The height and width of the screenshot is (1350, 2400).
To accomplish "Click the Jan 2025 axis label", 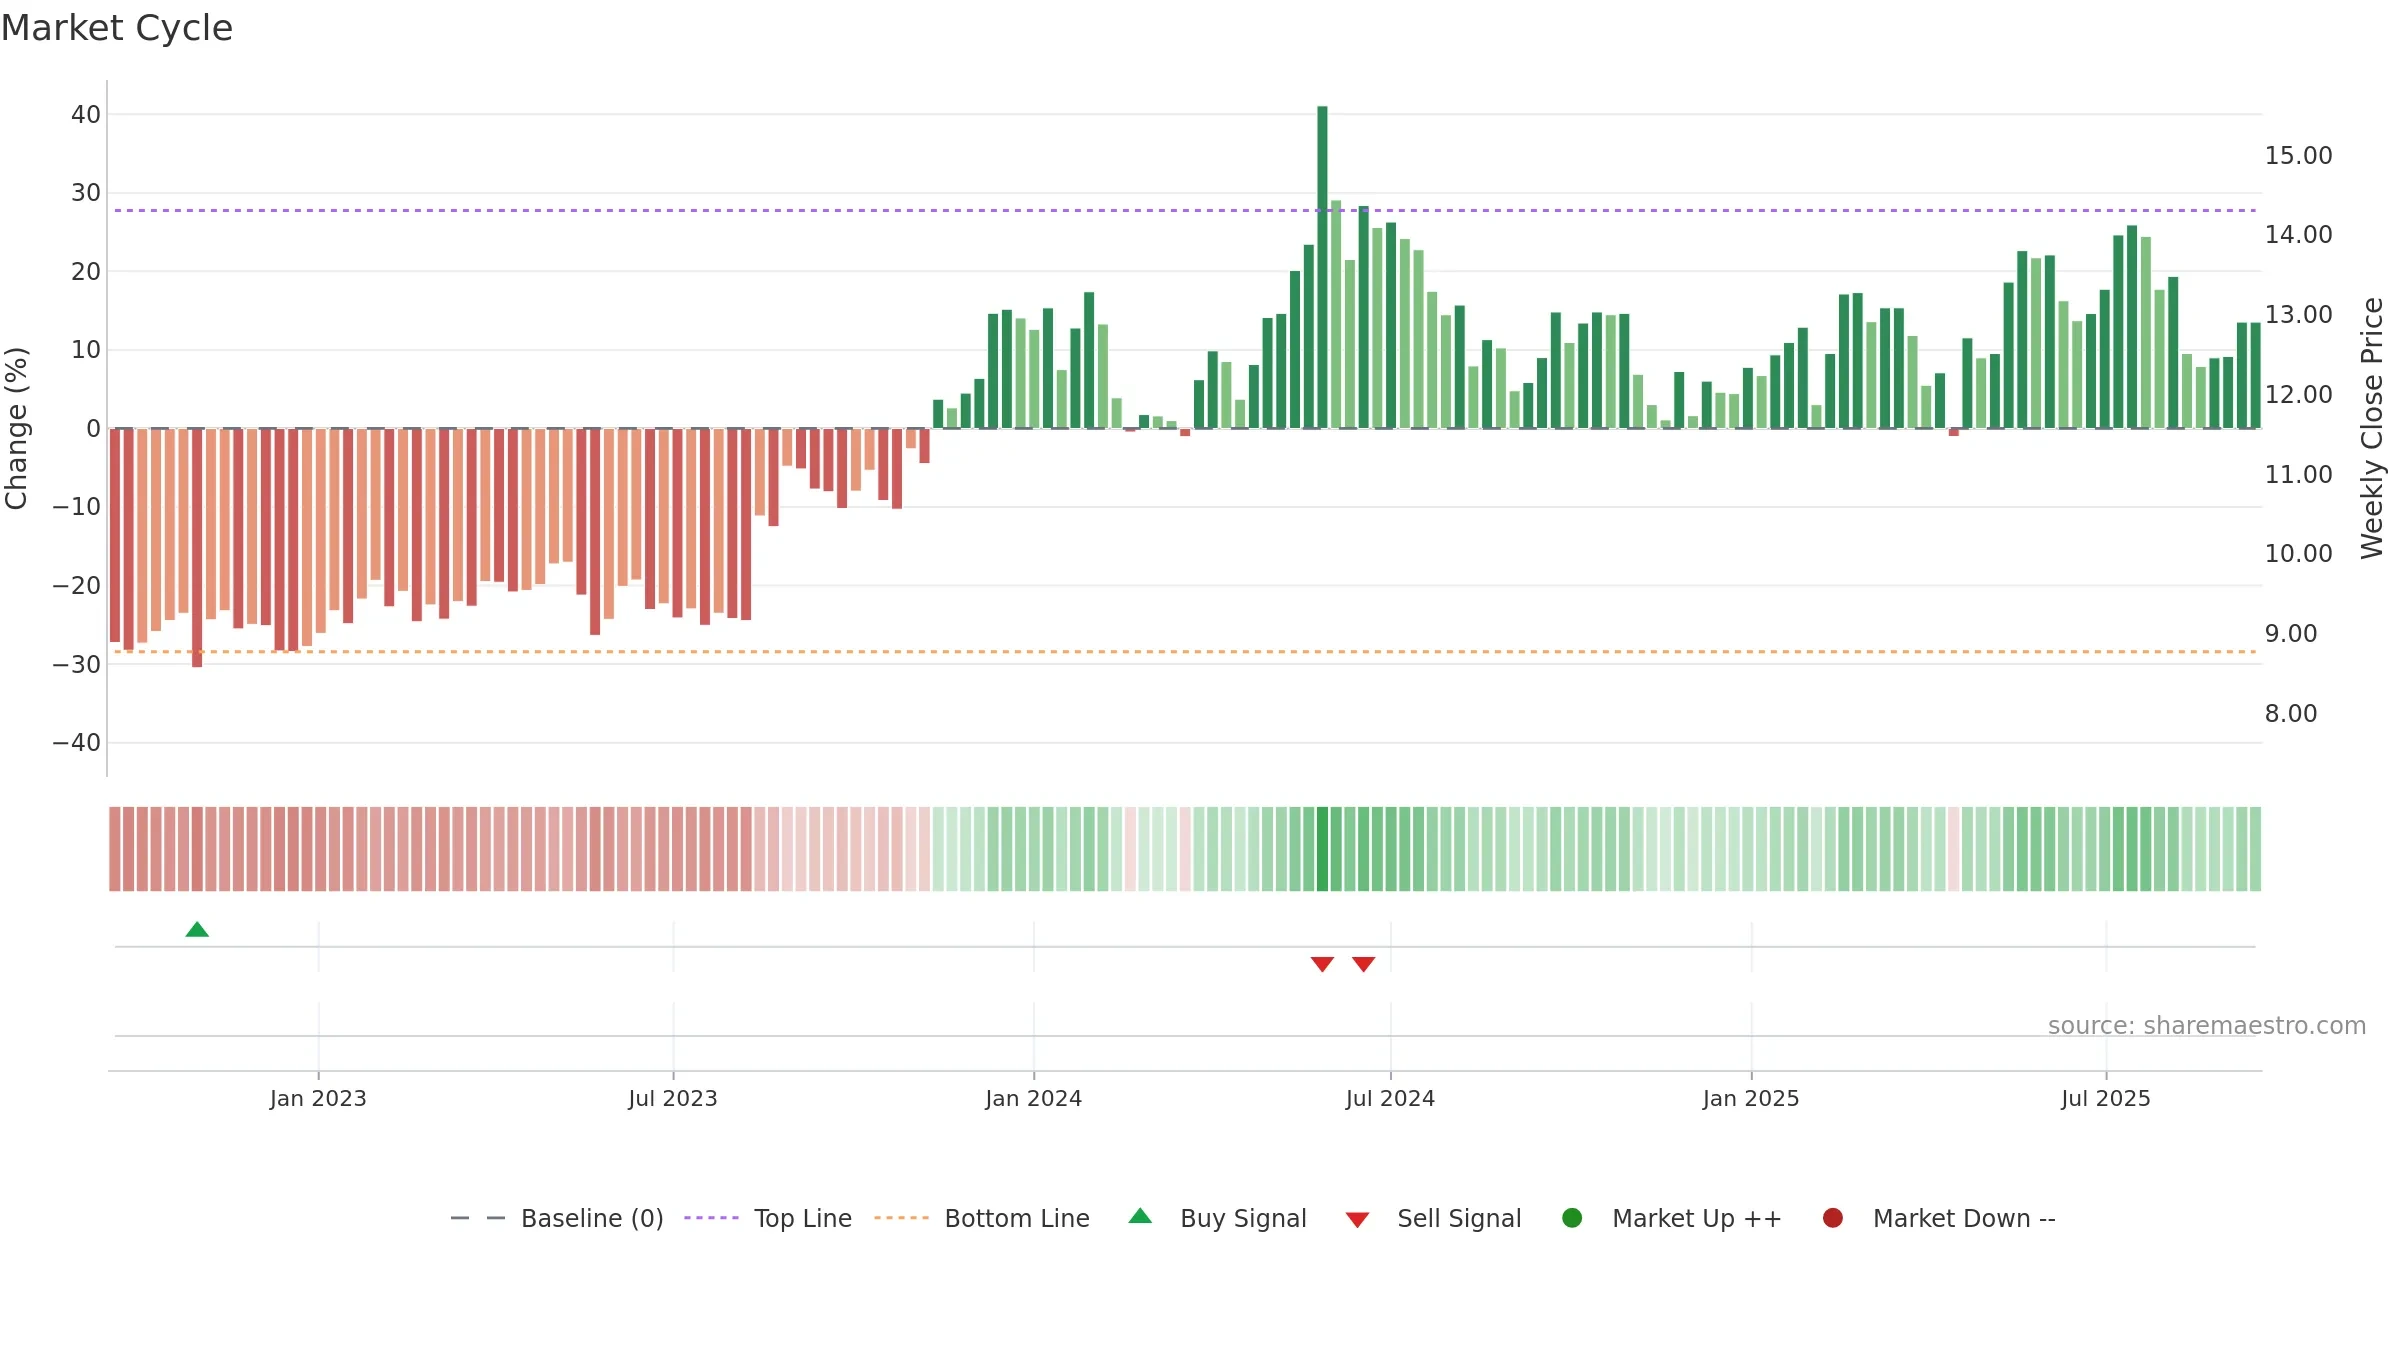I will [1751, 1099].
